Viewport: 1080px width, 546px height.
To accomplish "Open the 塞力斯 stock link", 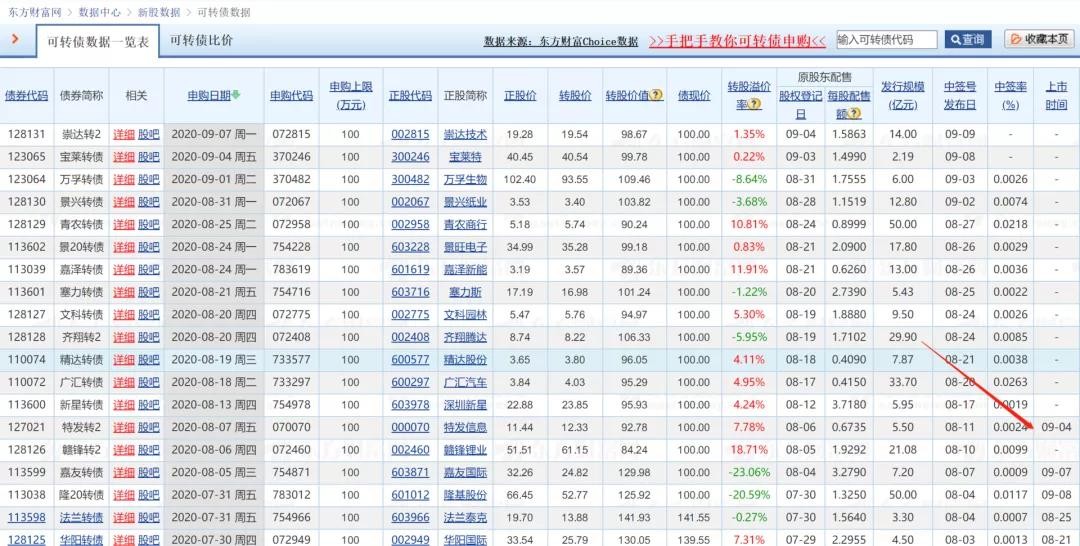I will click(x=465, y=292).
